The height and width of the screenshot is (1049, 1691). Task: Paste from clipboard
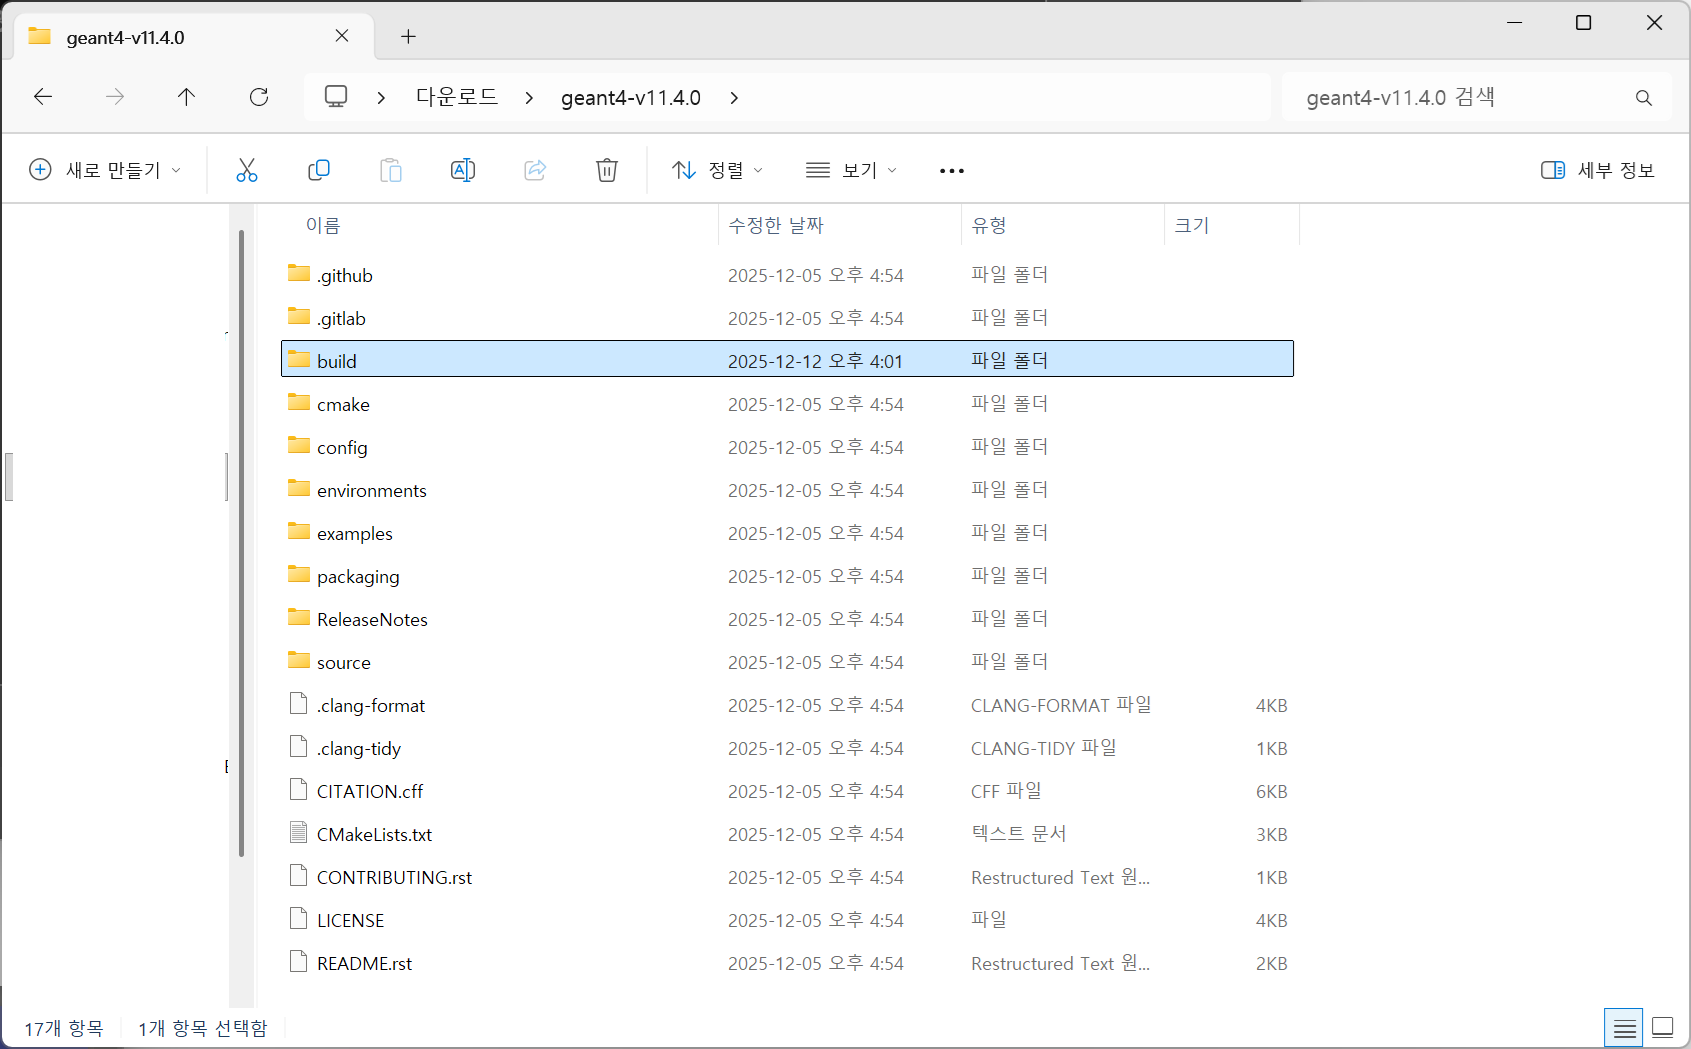[x=391, y=169]
